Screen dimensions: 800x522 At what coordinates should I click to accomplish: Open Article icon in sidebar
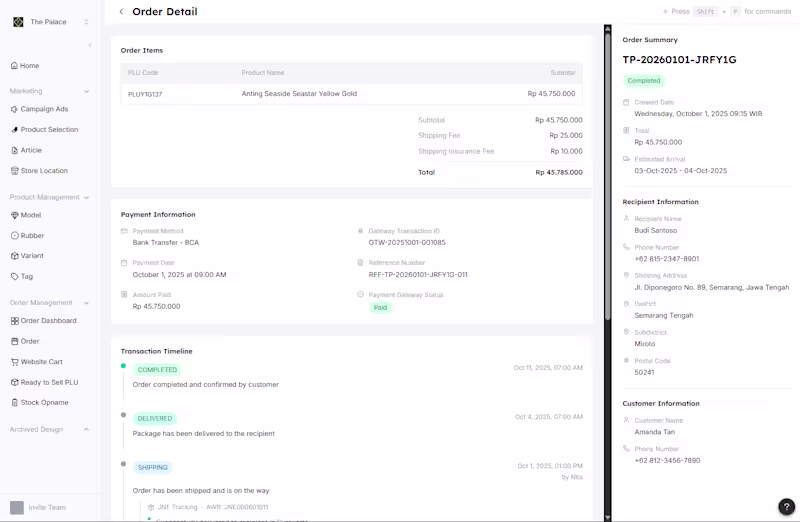coord(14,150)
